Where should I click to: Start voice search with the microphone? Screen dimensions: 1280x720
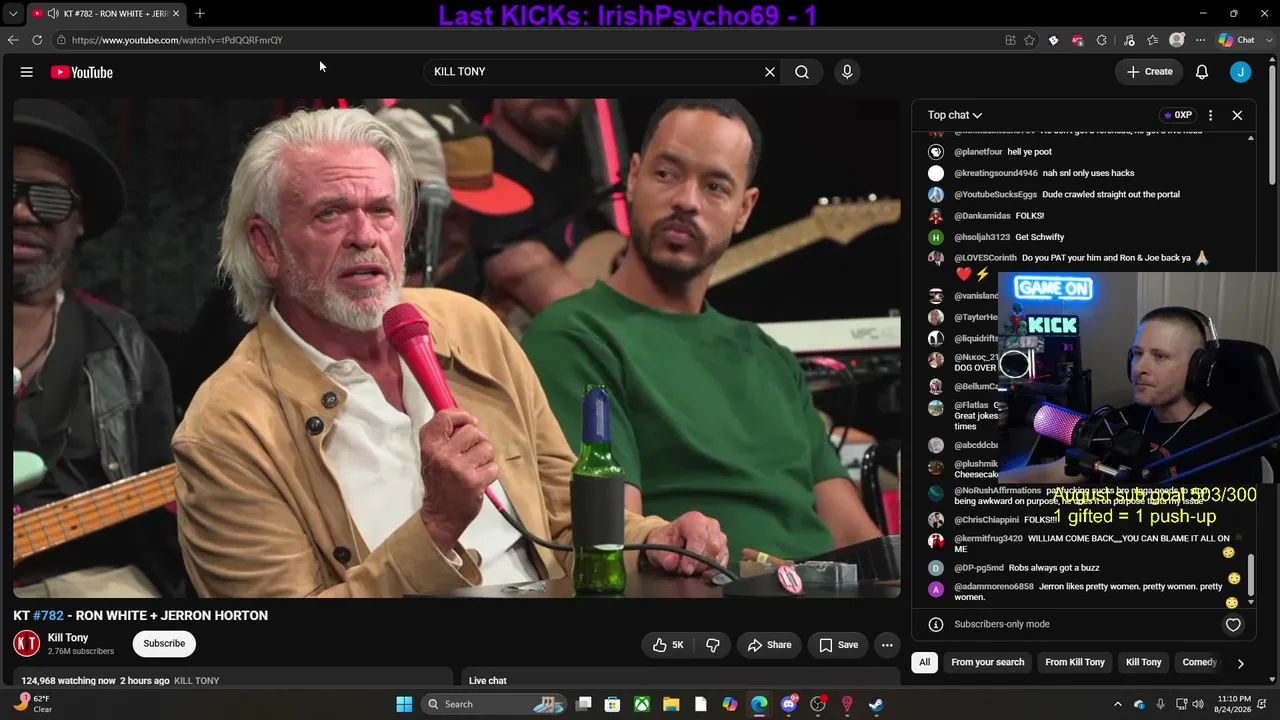[x=847, y=72]
